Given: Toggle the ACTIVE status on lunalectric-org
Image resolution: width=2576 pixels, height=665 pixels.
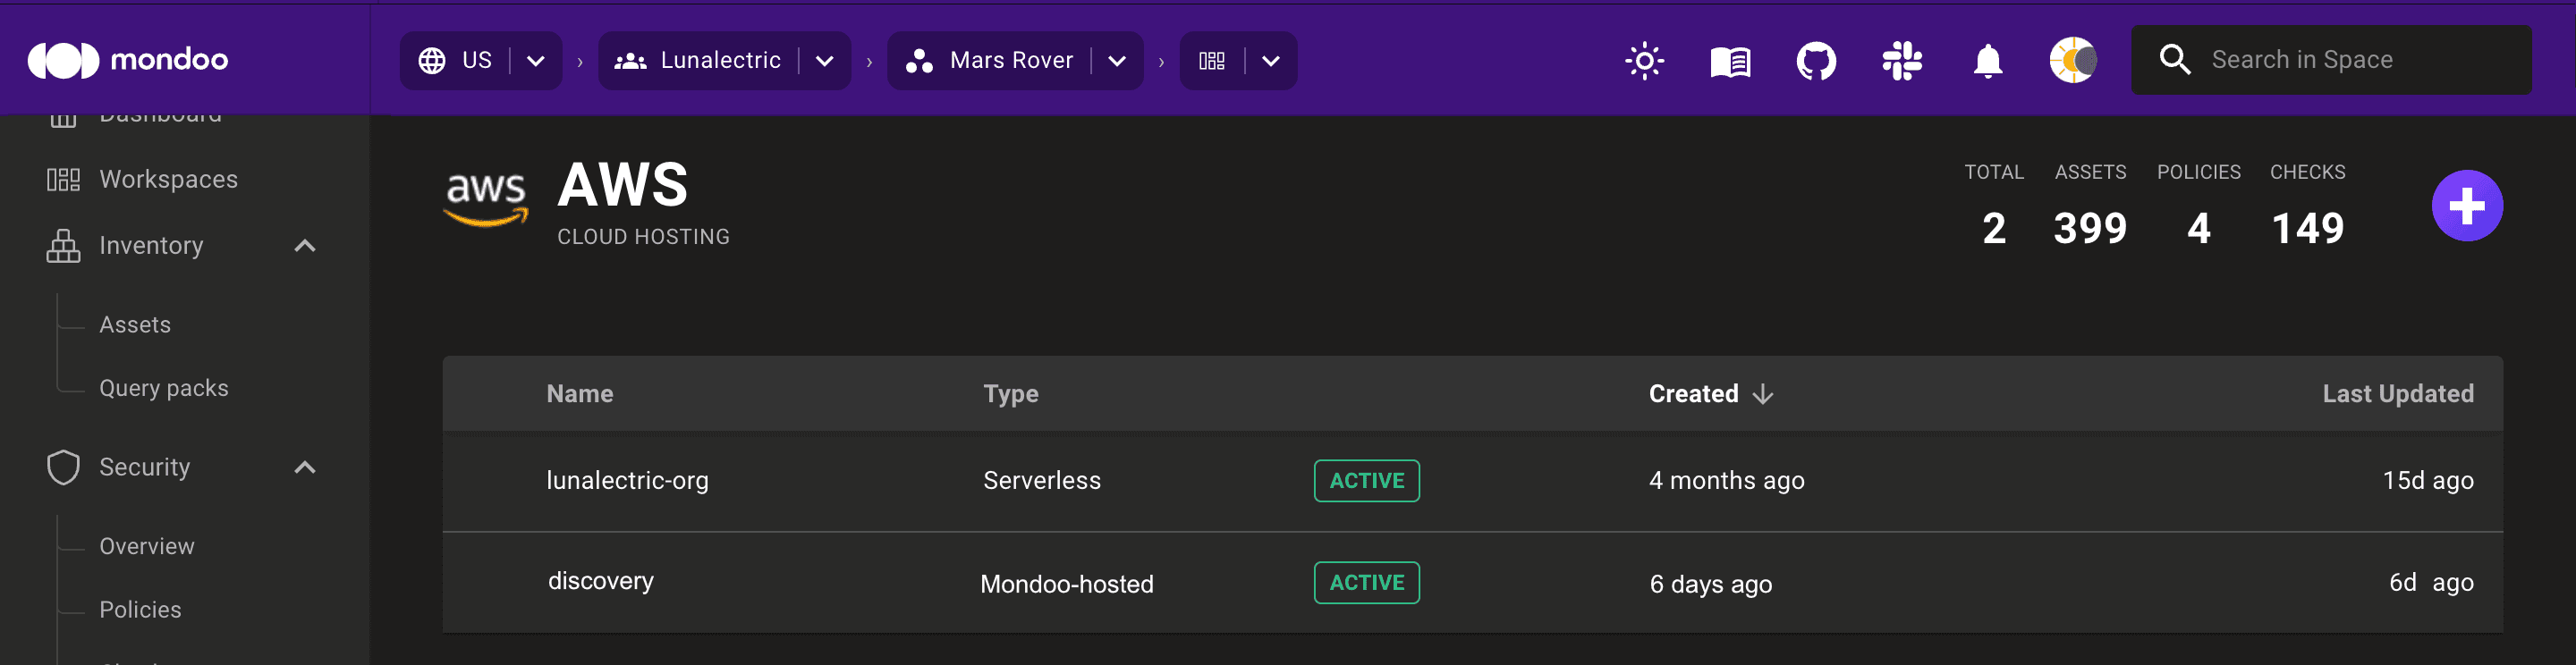Looking at the screenshot, I should 1366,480.
